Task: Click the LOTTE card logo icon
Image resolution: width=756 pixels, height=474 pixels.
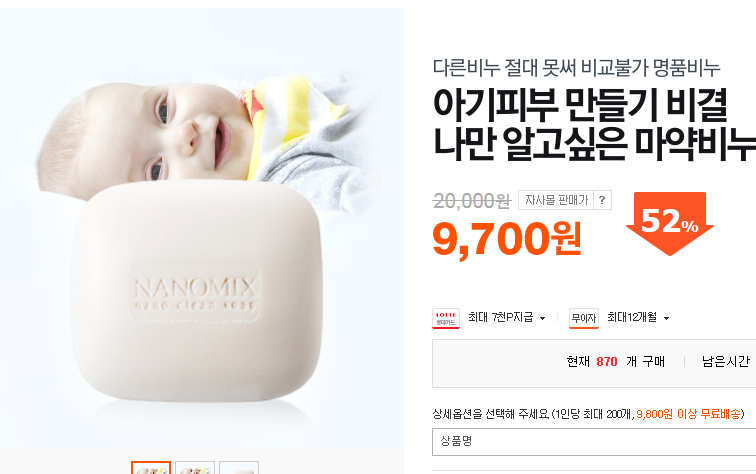Action: [x=446, y=318]
